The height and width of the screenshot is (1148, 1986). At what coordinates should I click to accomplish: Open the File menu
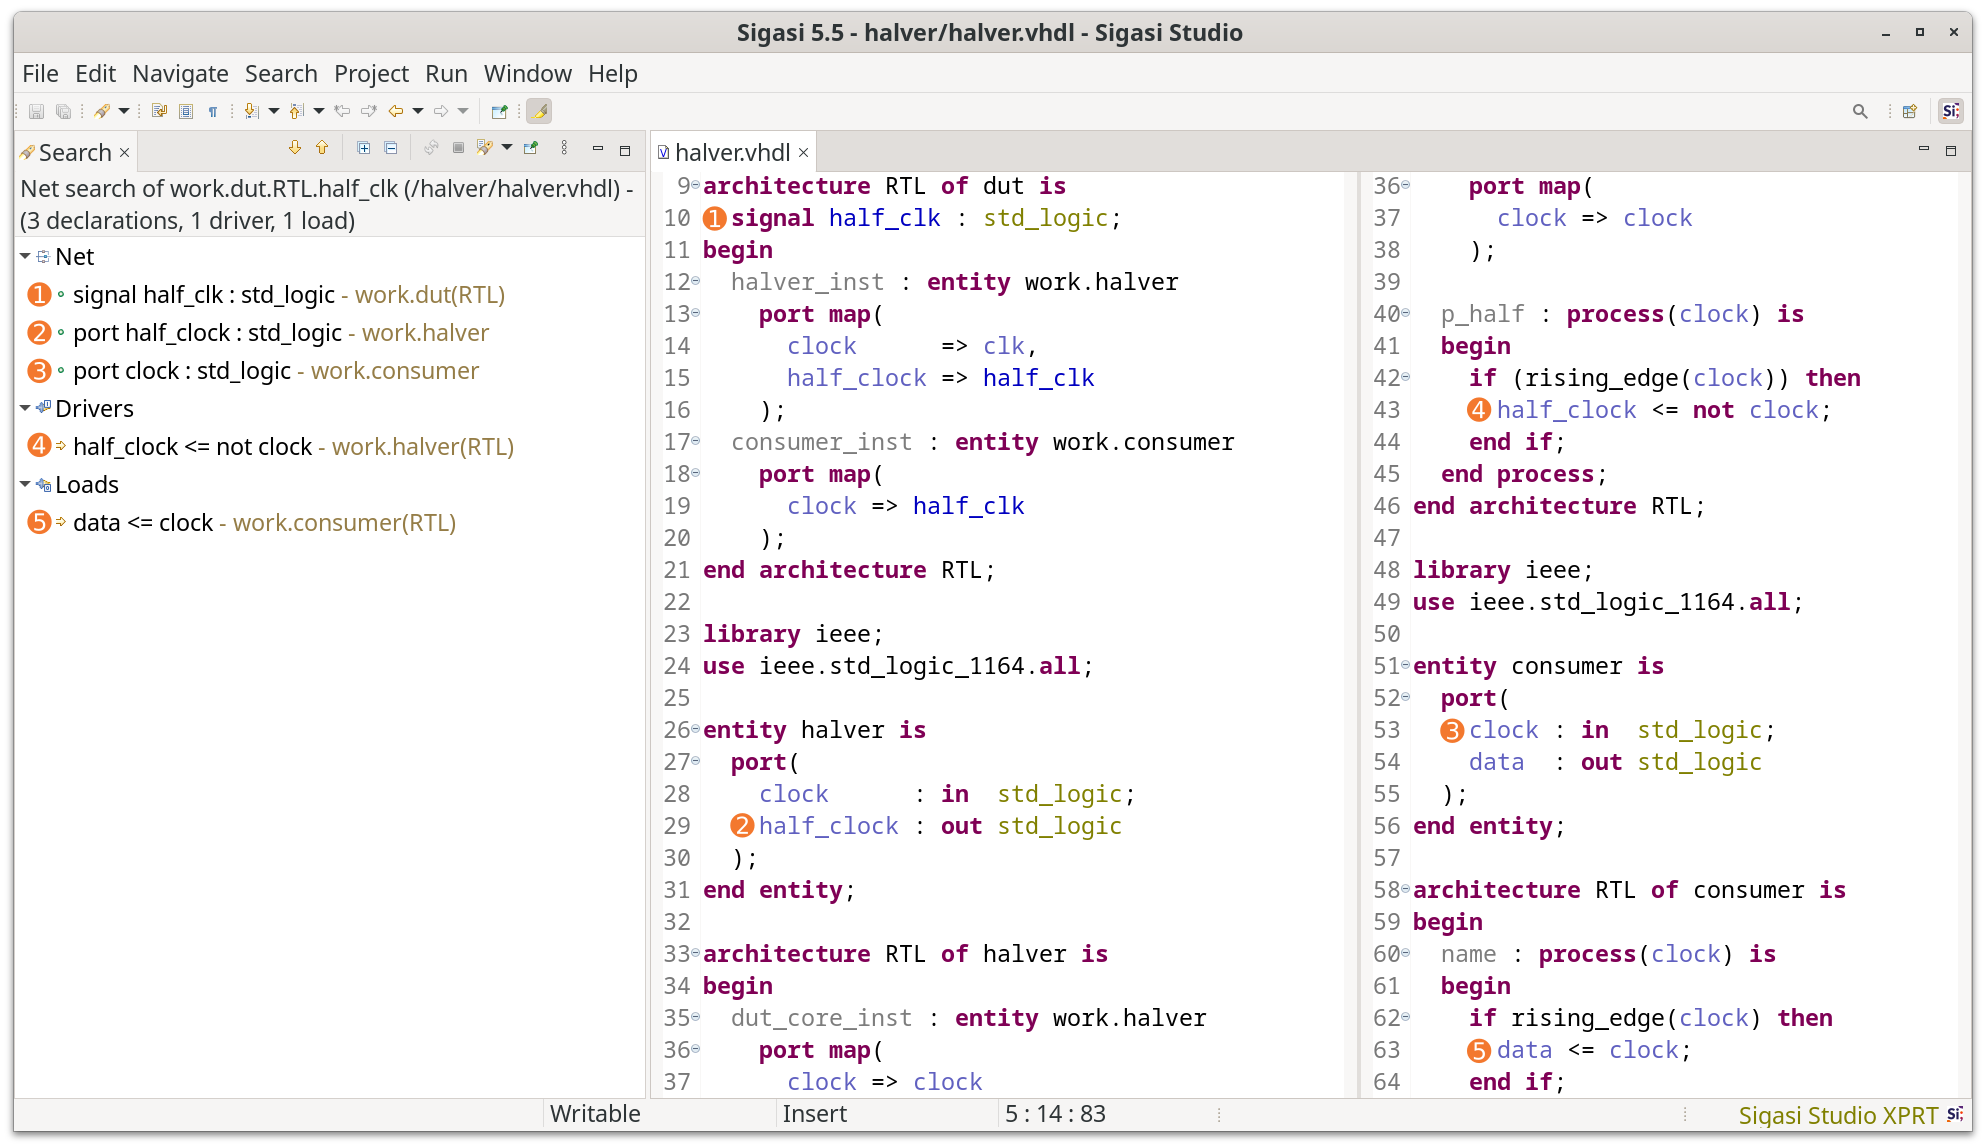coord(40,74)
